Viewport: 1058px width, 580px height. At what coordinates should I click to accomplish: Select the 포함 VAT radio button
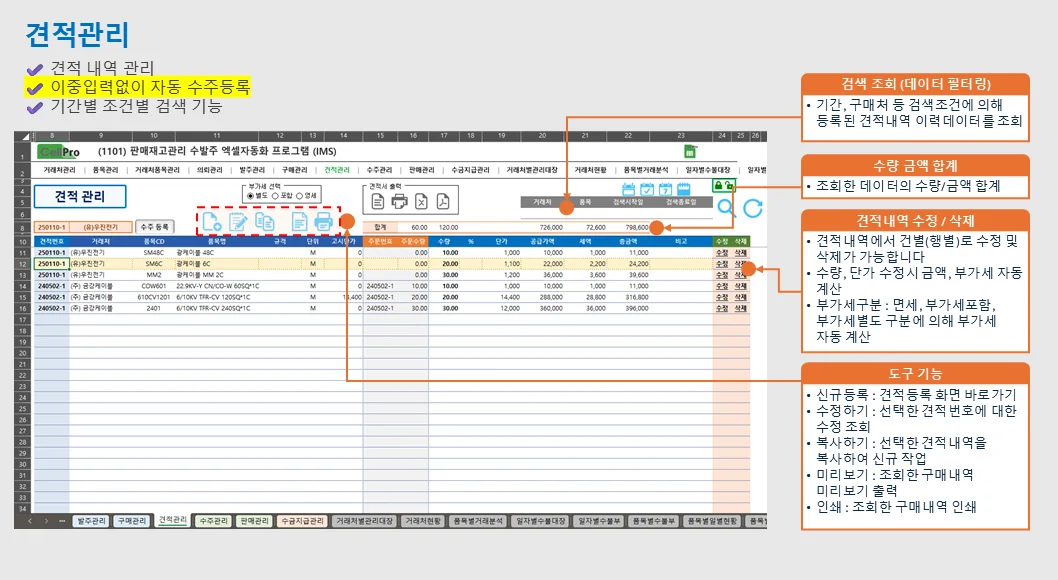point(276,196)
